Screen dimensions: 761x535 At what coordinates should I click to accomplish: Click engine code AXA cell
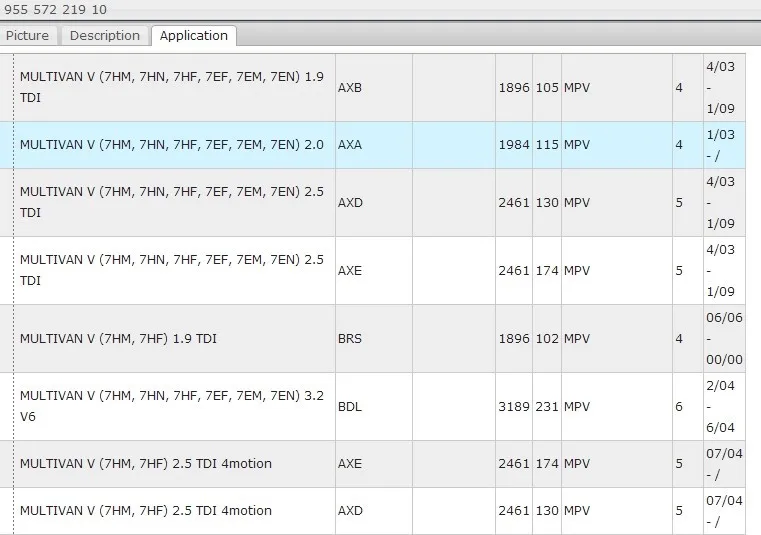pyautogui.click(x=374, y=145)
